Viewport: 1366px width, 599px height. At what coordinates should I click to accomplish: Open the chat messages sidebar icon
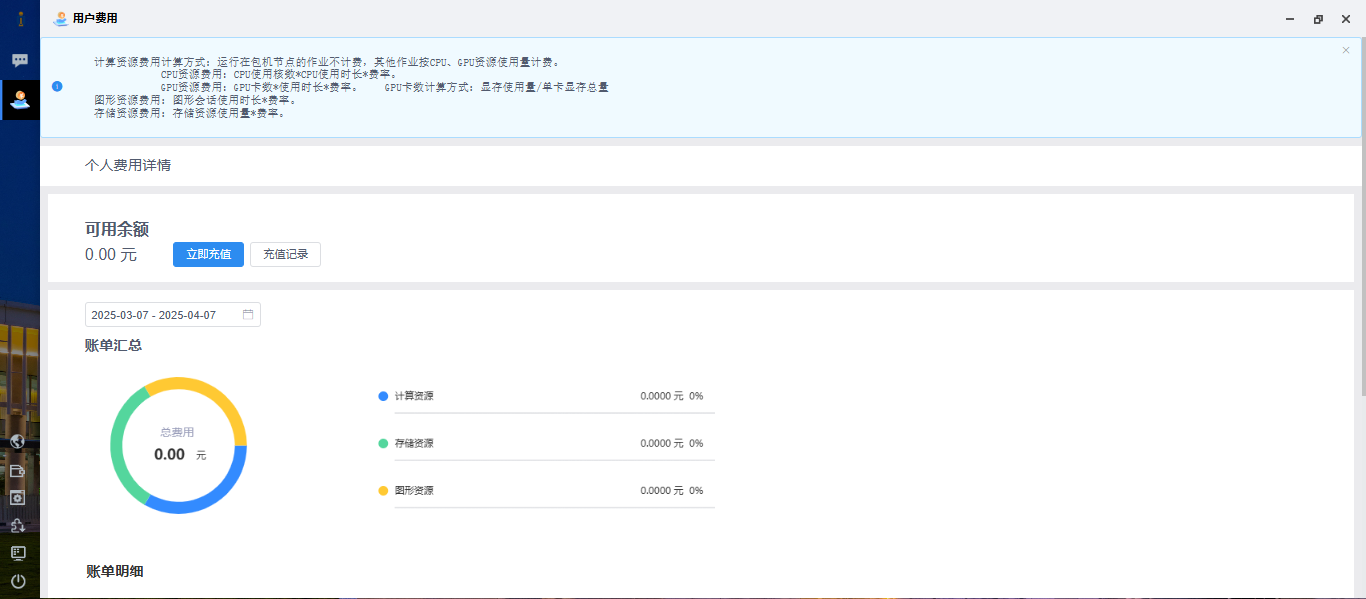click(20, 60)
